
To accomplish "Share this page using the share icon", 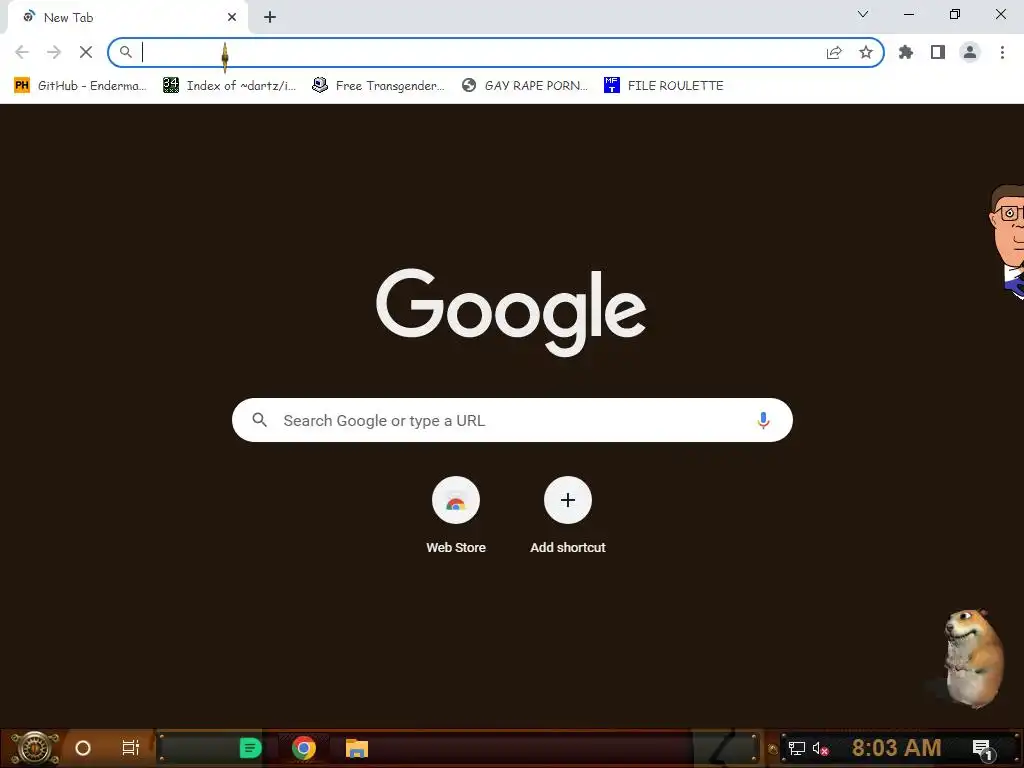I will (834, 52).
